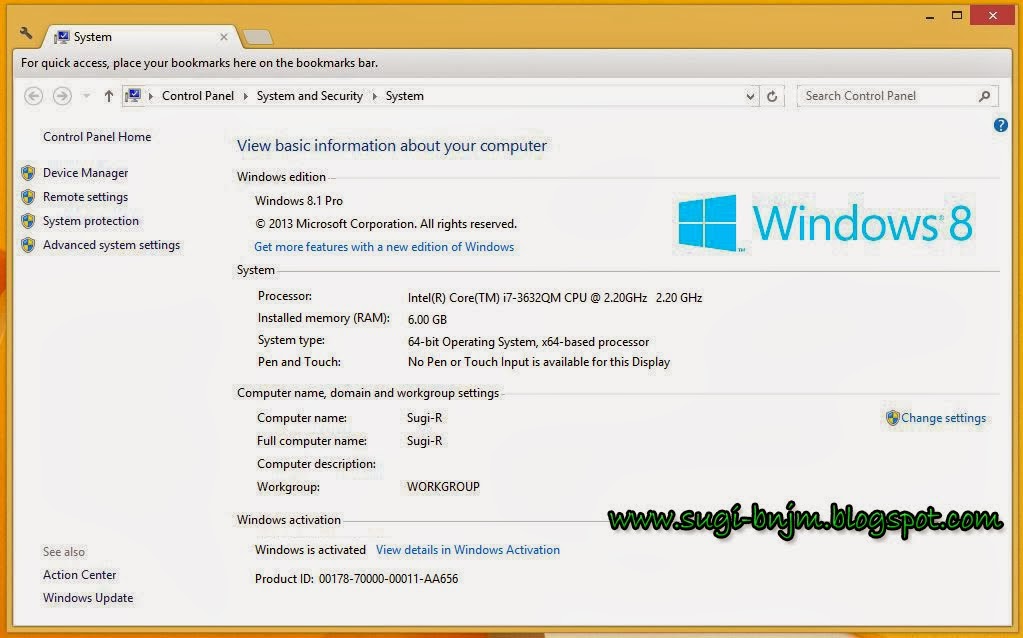Open Remote settings
1023x638 pixels.
point(85,197)
